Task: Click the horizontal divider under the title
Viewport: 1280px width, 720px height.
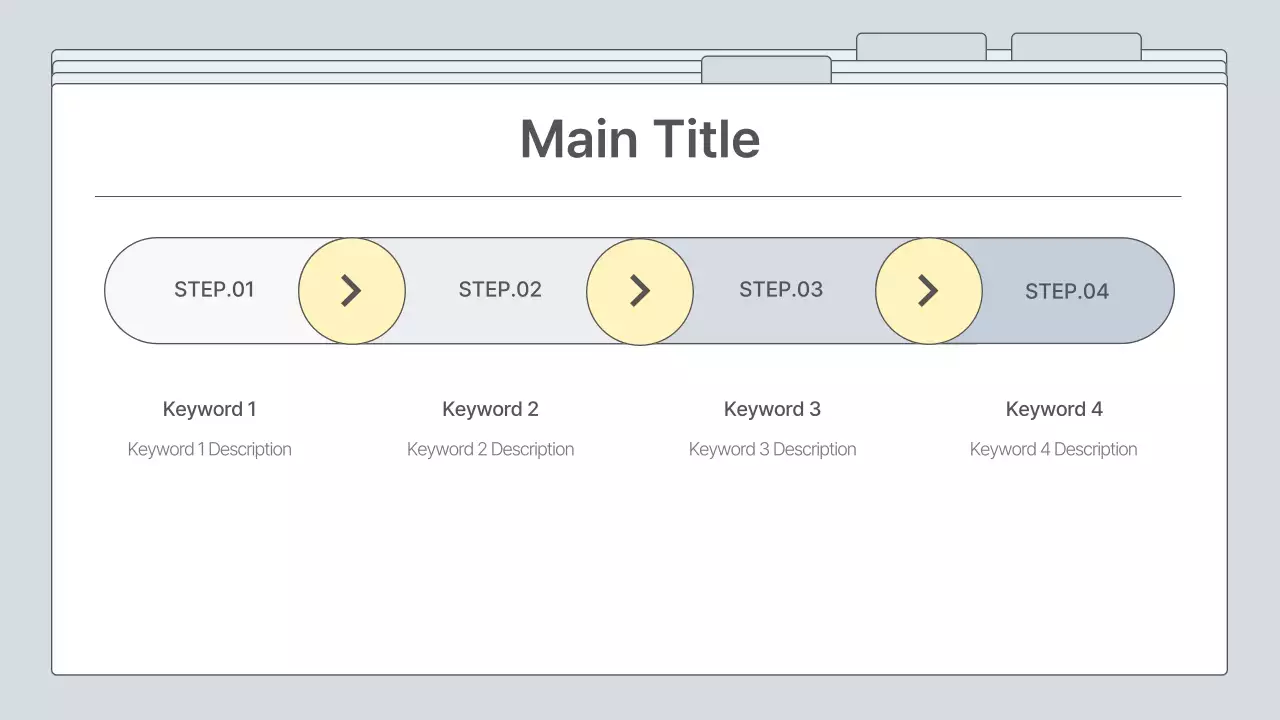Action: pyautogui.click(x=638, y=197)
